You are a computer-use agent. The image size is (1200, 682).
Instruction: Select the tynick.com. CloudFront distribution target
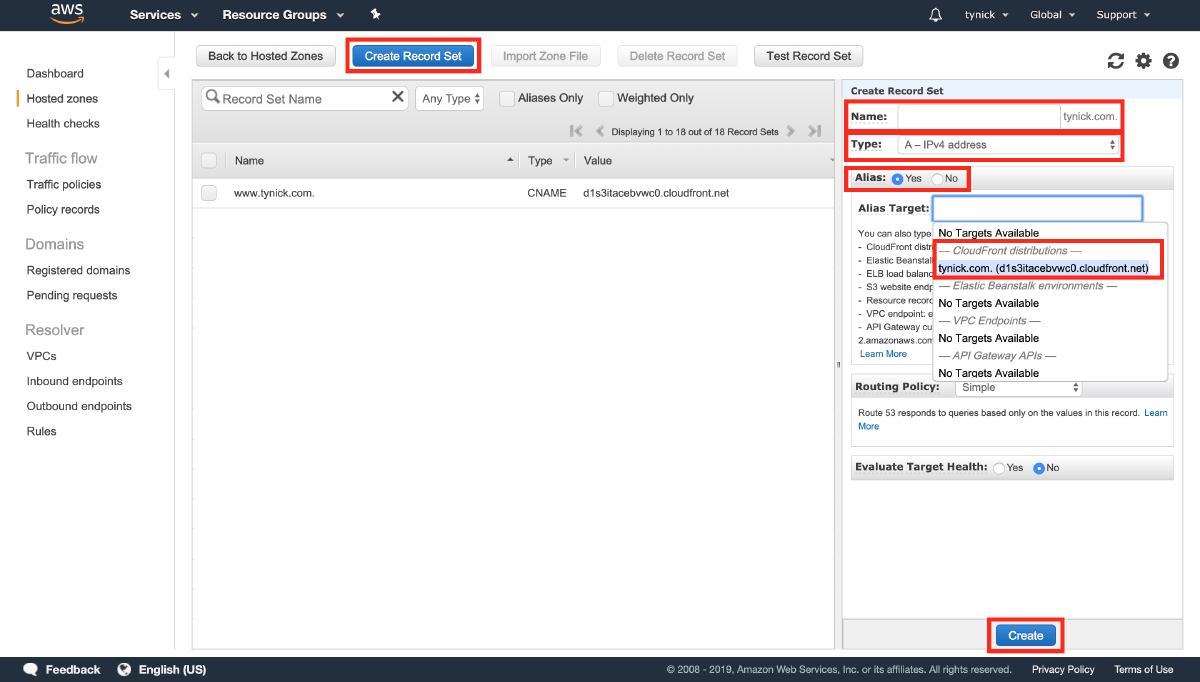[1043, 268]
